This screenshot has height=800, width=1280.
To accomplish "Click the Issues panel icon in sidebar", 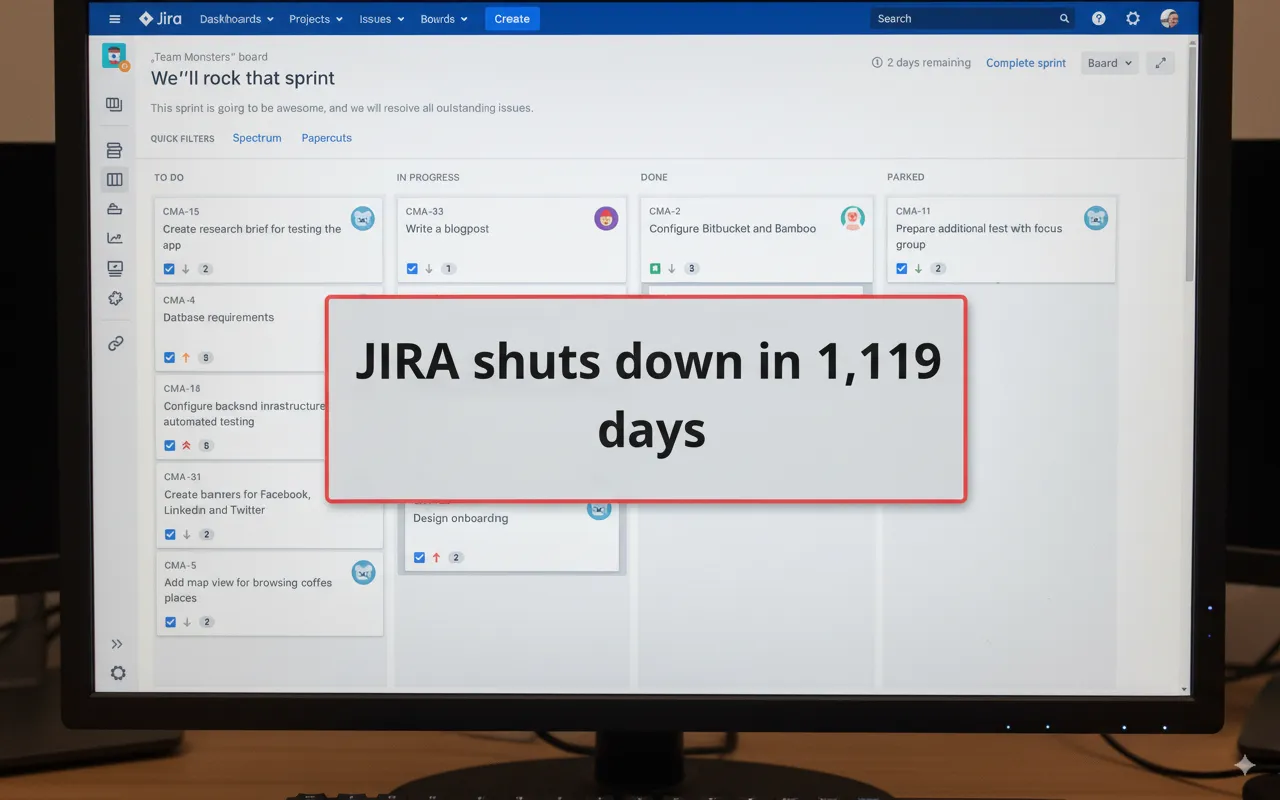I will point(113,268).
